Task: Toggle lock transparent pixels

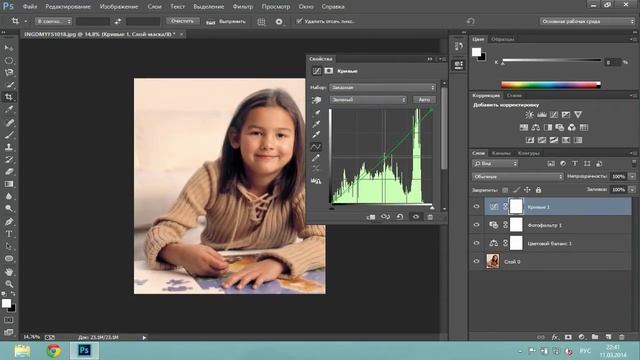Action: pos(505,190)
